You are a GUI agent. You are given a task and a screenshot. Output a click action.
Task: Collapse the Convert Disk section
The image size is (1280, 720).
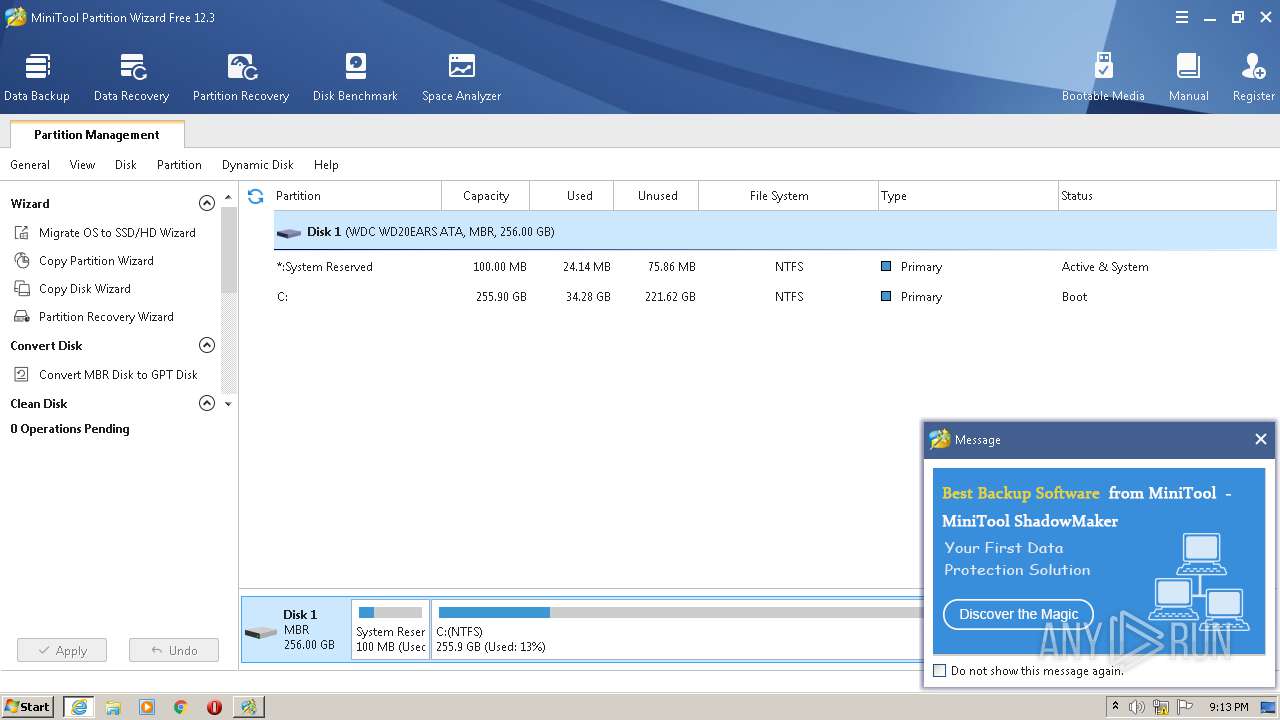[x=207, y=345]
